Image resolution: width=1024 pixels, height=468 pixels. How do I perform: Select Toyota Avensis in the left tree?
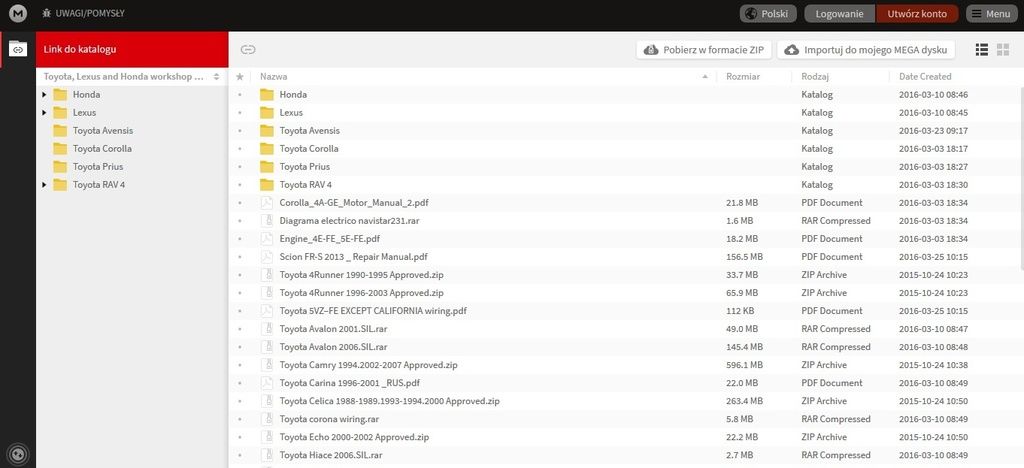pyautogui.click(x=103, y=131)
